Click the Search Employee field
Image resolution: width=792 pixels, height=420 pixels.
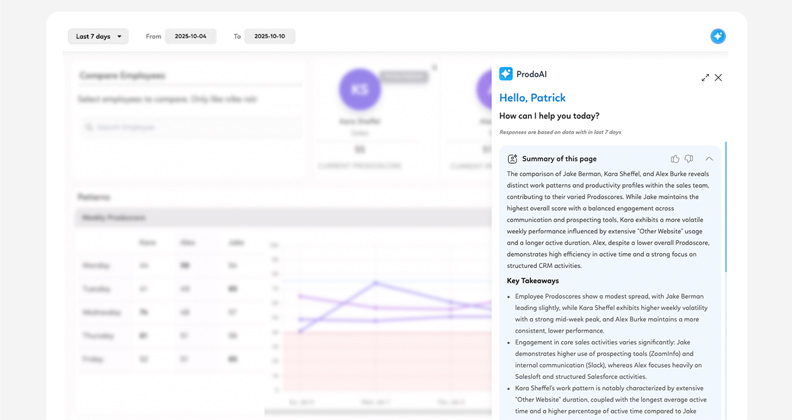point(191,127)
